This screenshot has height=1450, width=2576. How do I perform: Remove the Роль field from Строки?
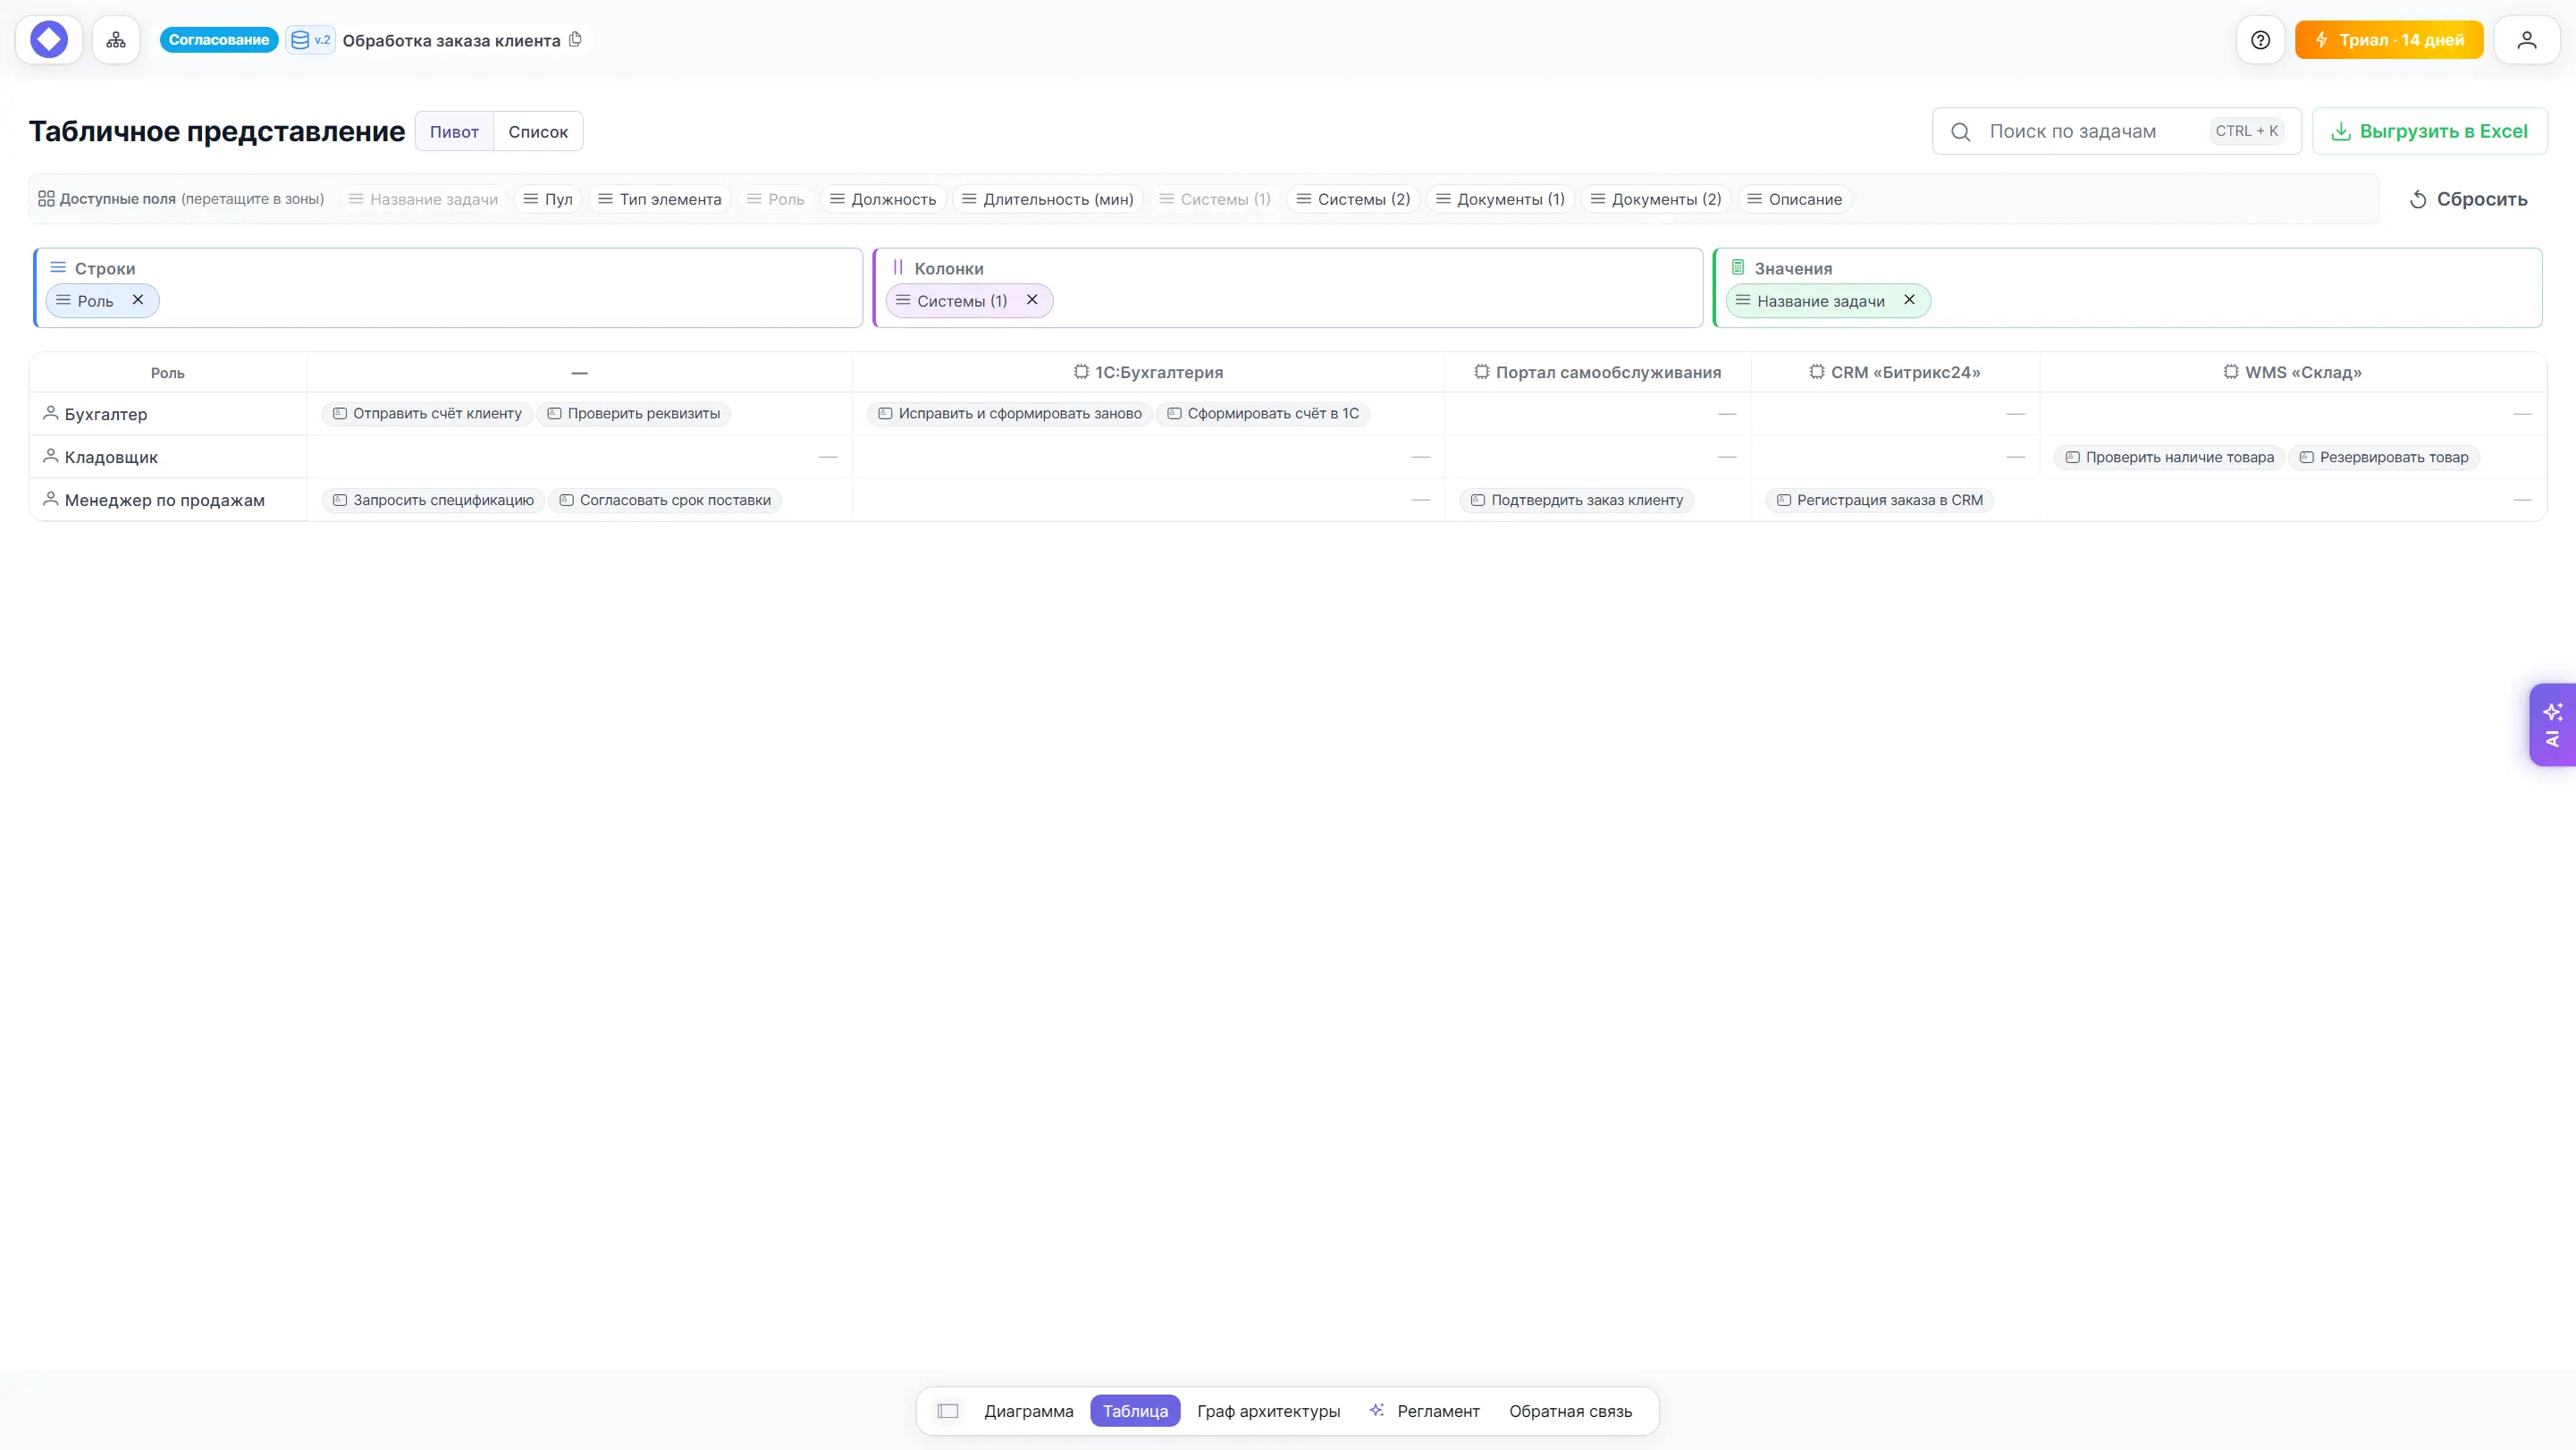pos(138,300)
